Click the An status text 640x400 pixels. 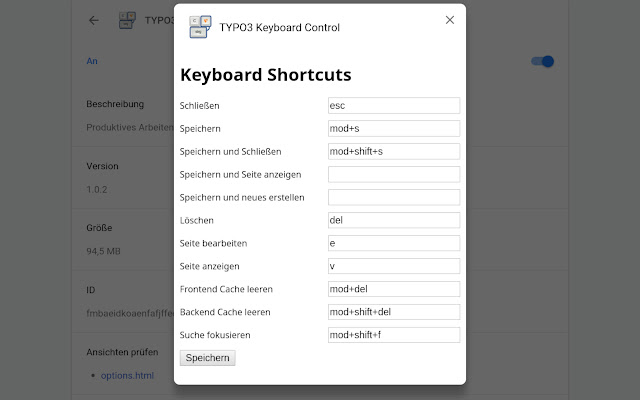92,61
